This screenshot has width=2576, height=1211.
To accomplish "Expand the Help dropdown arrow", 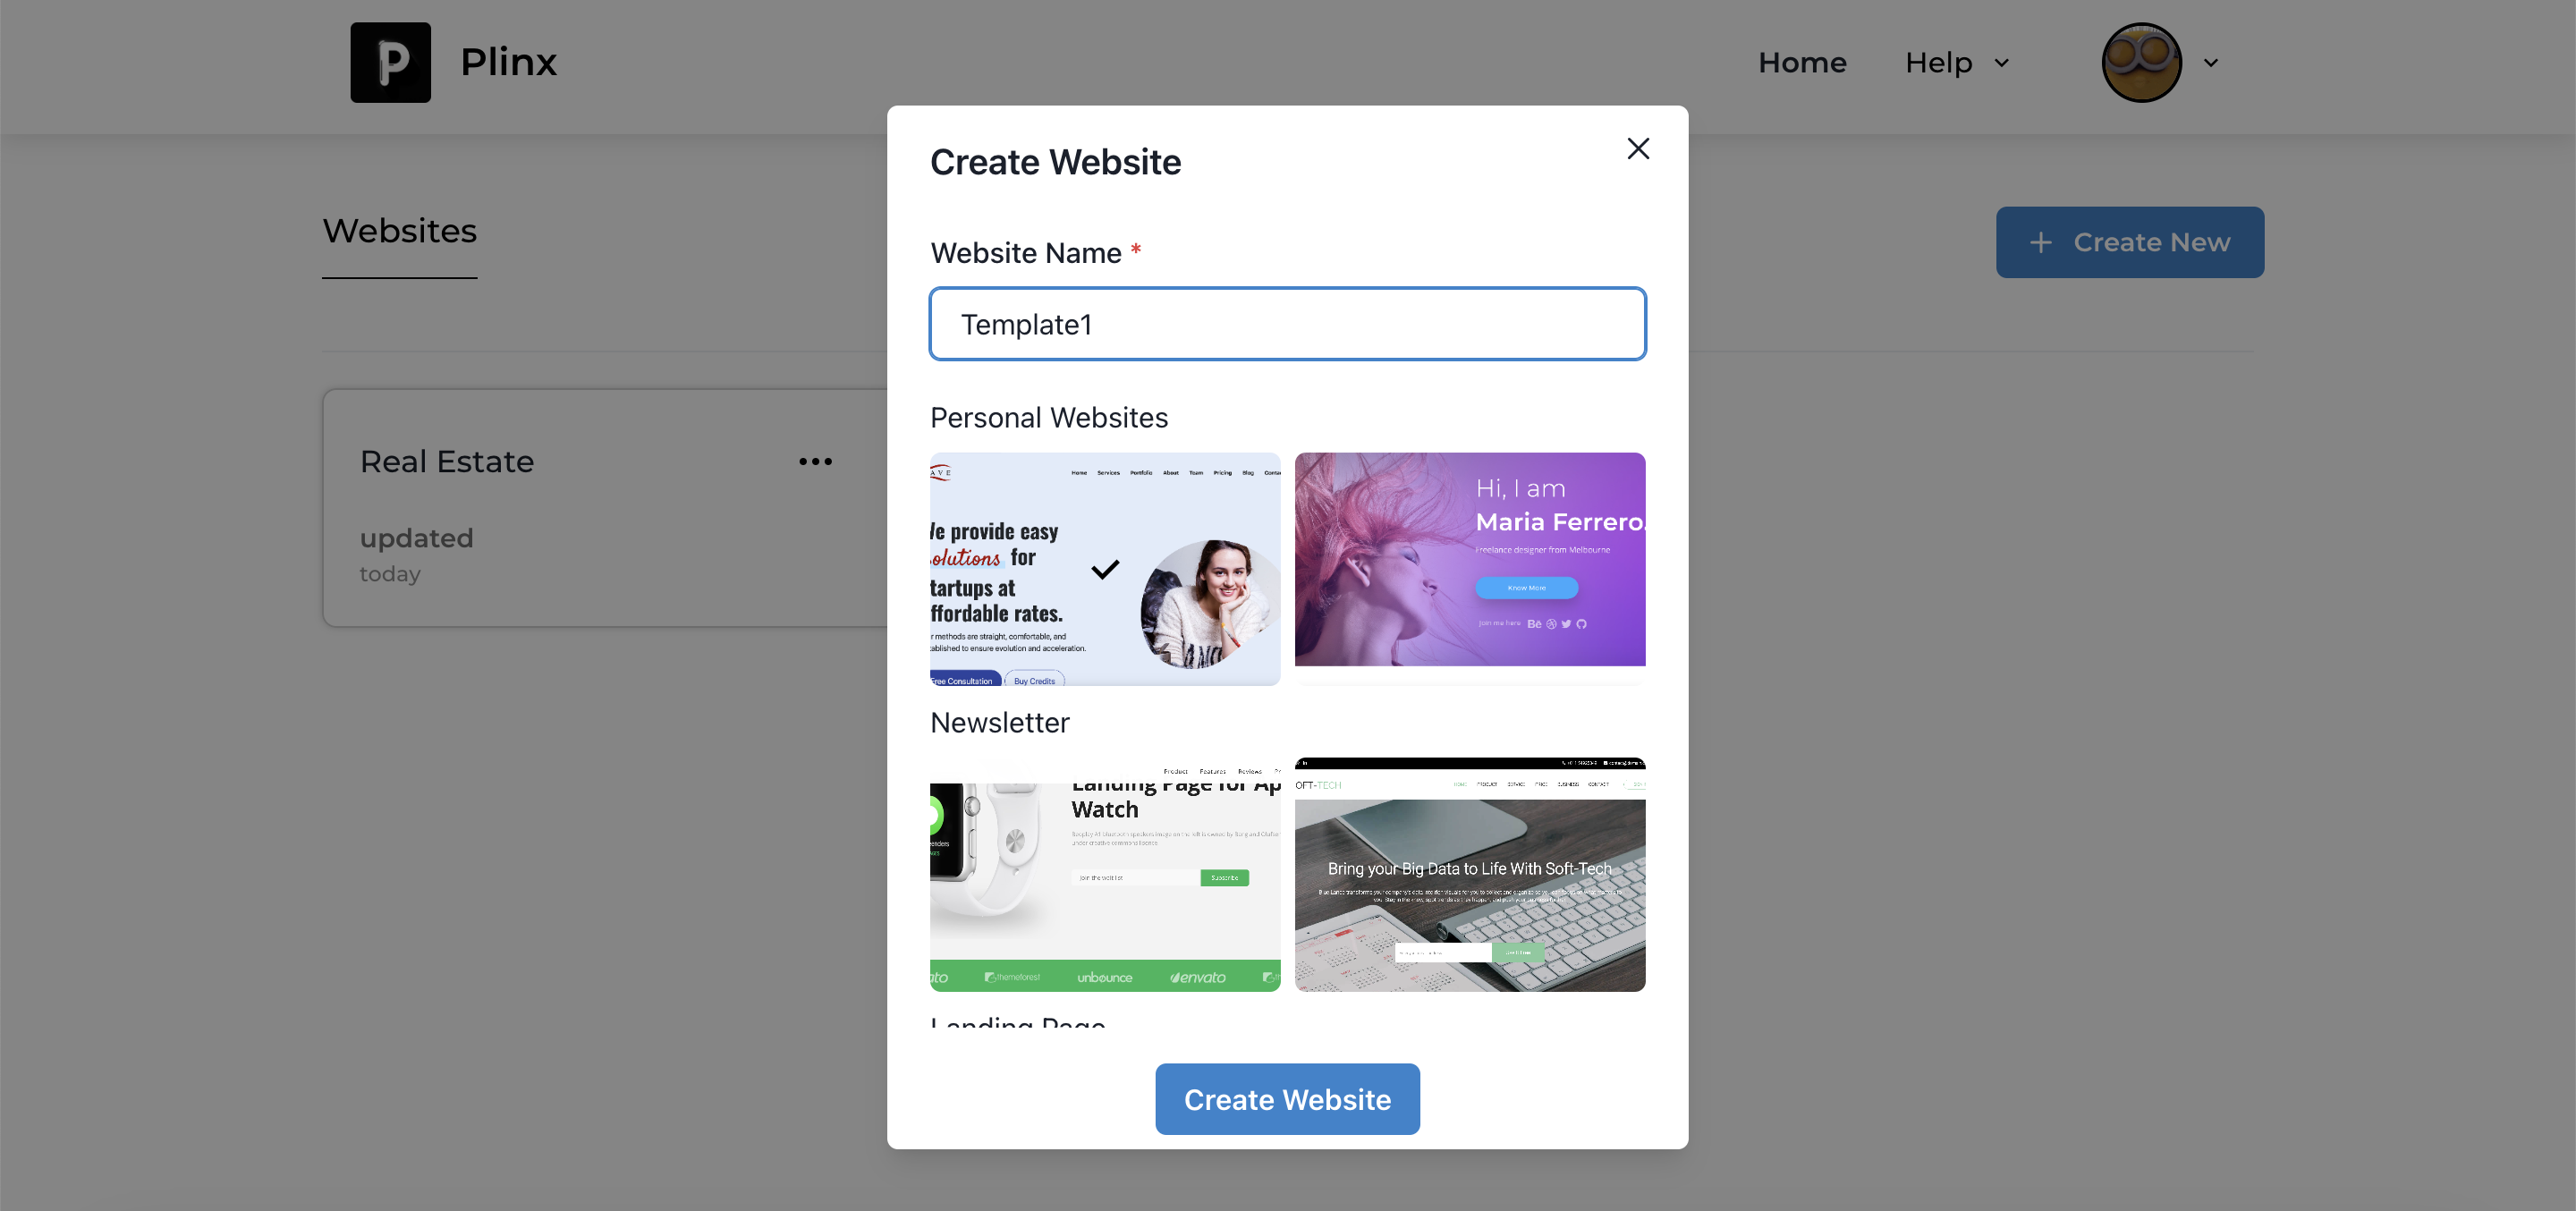I will coord(2001,63).
